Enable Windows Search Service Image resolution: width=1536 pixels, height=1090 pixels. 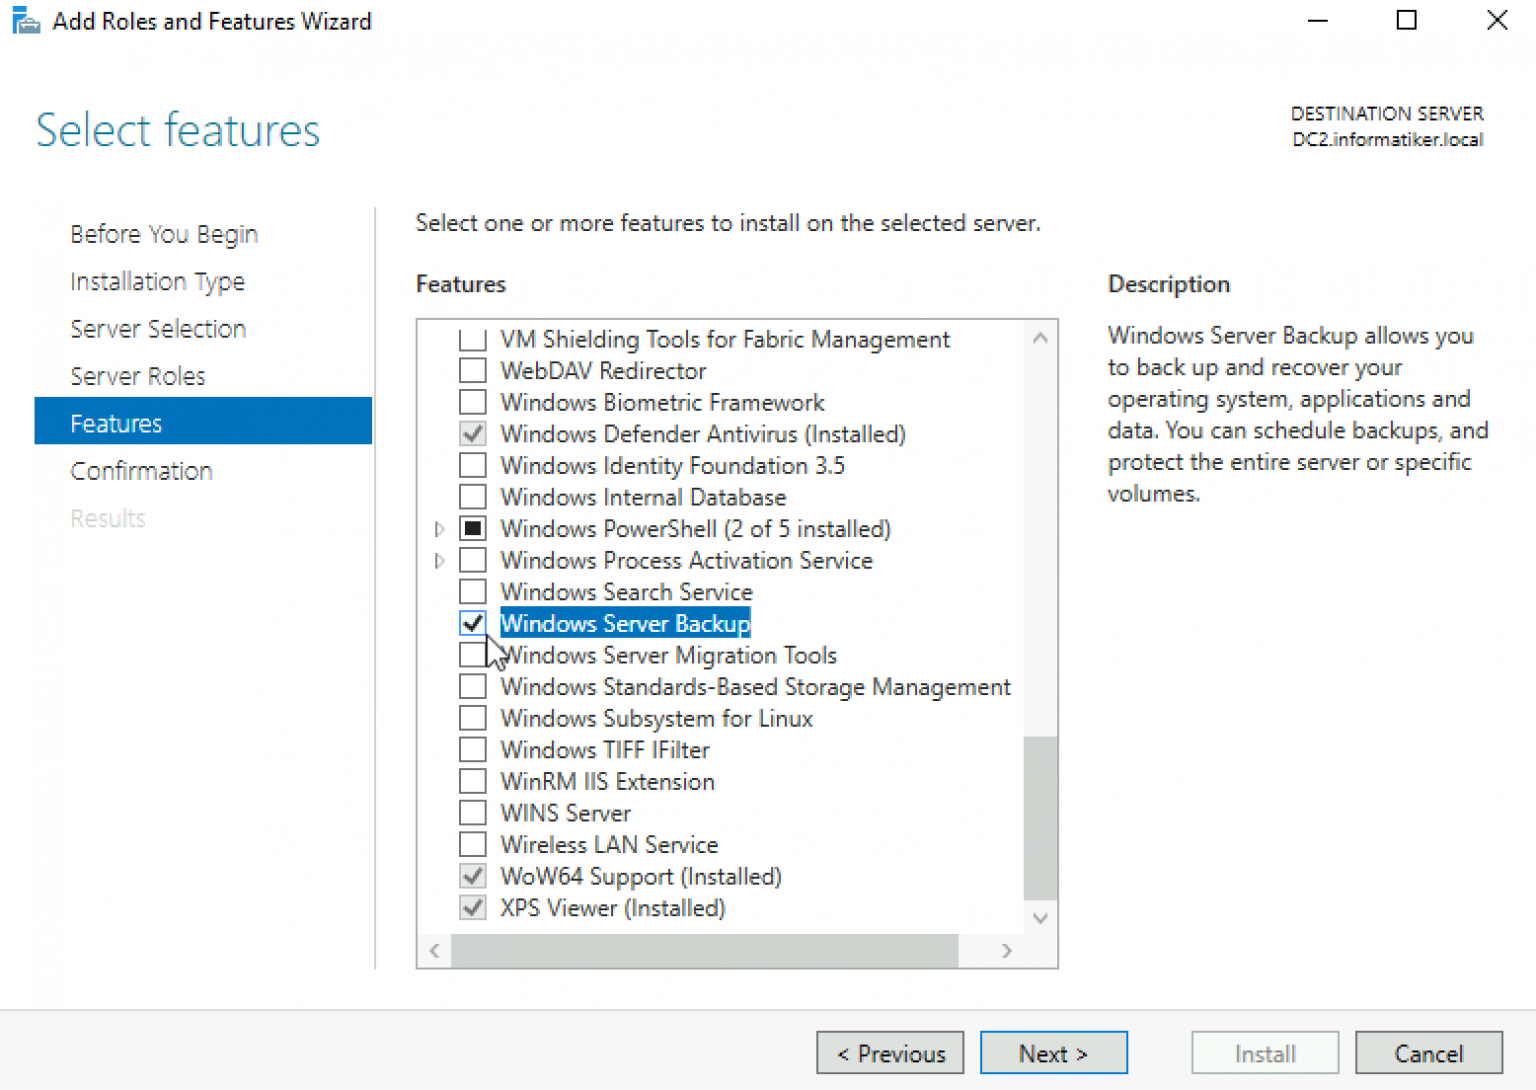(x=472, y=591)
